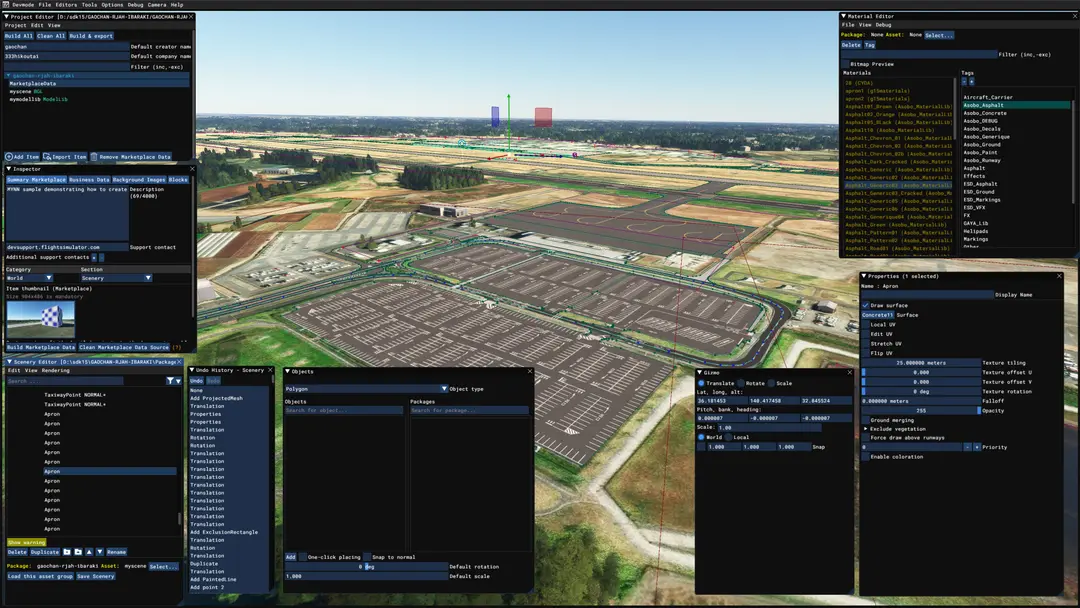
Task: Enable the Stretch UV checkbox
Action: coord(865,344)
